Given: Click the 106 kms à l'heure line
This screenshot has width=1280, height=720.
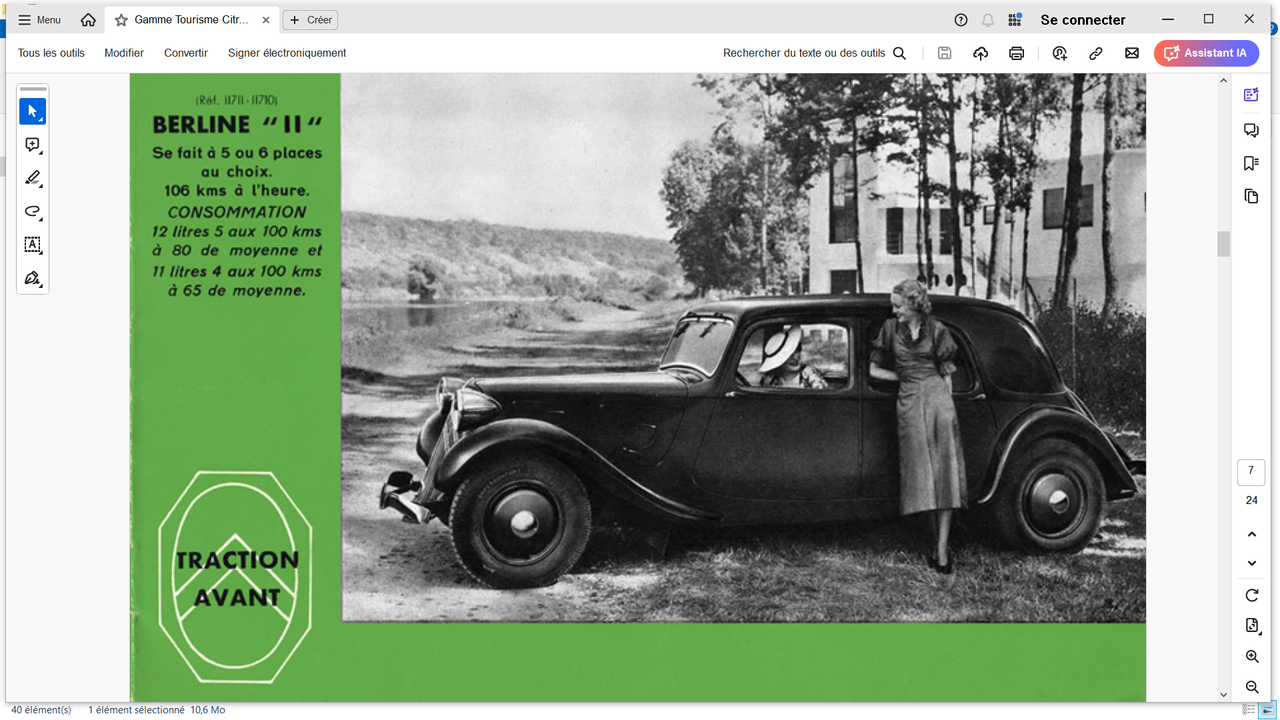Looking at the screenshot, I should click(x=237, y=191).
